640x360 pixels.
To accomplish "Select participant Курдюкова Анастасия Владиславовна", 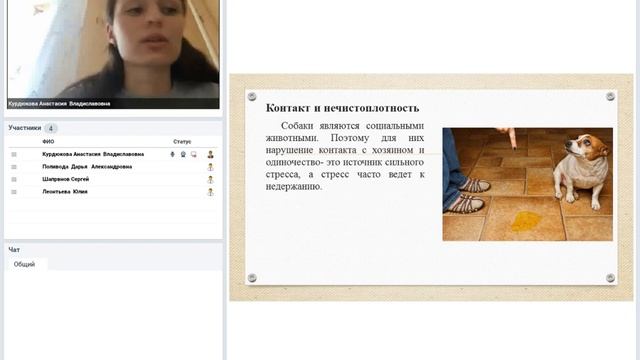I will click(x=93, y=154).
